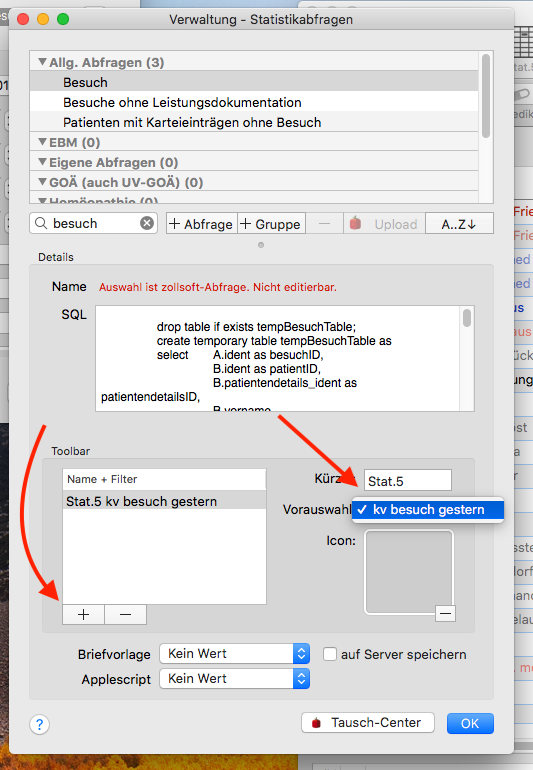This screenshot has height=770, width=533.
Task: Open the Tausch-Center
Action: point(368,723)
